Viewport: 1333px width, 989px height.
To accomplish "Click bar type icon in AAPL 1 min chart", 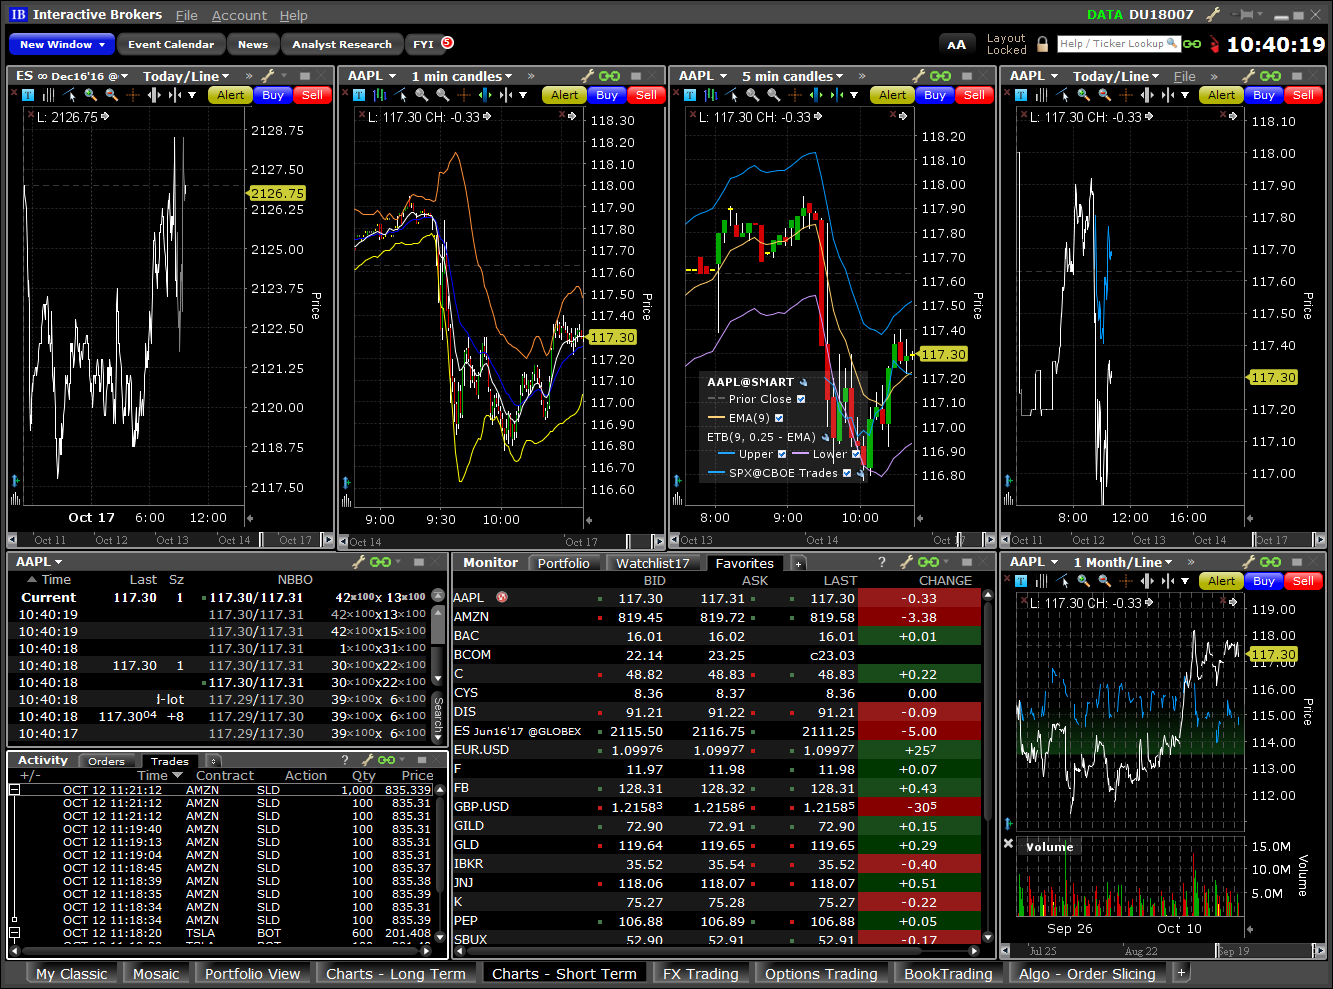I will click(x=379, y=95).
